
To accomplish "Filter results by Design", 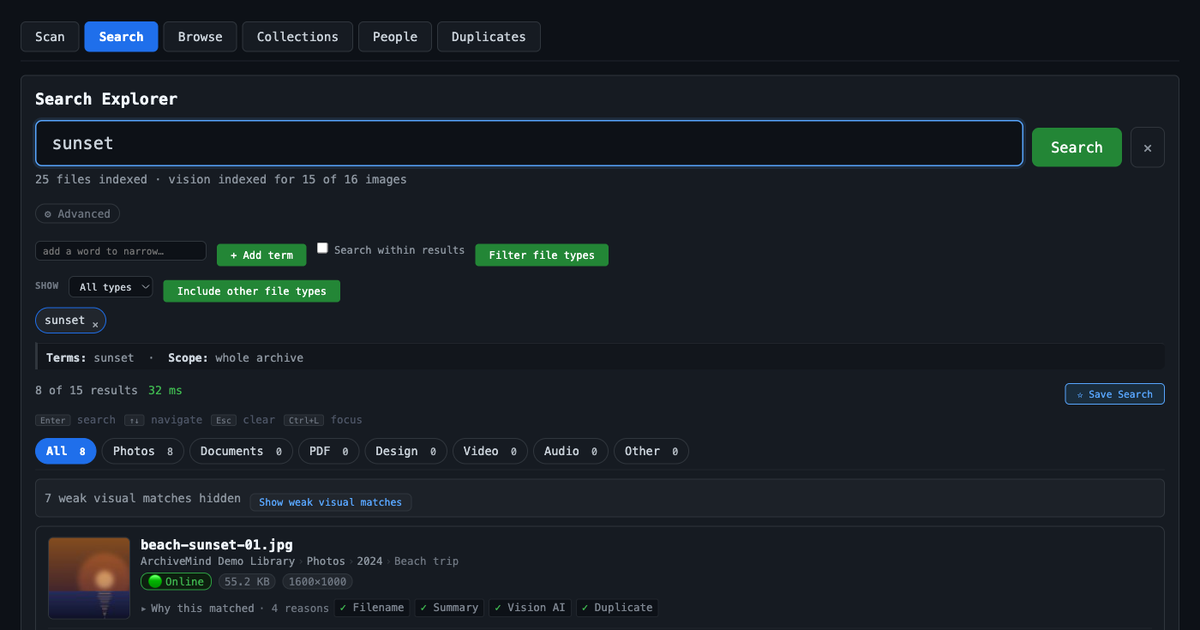I will (406, 451).
